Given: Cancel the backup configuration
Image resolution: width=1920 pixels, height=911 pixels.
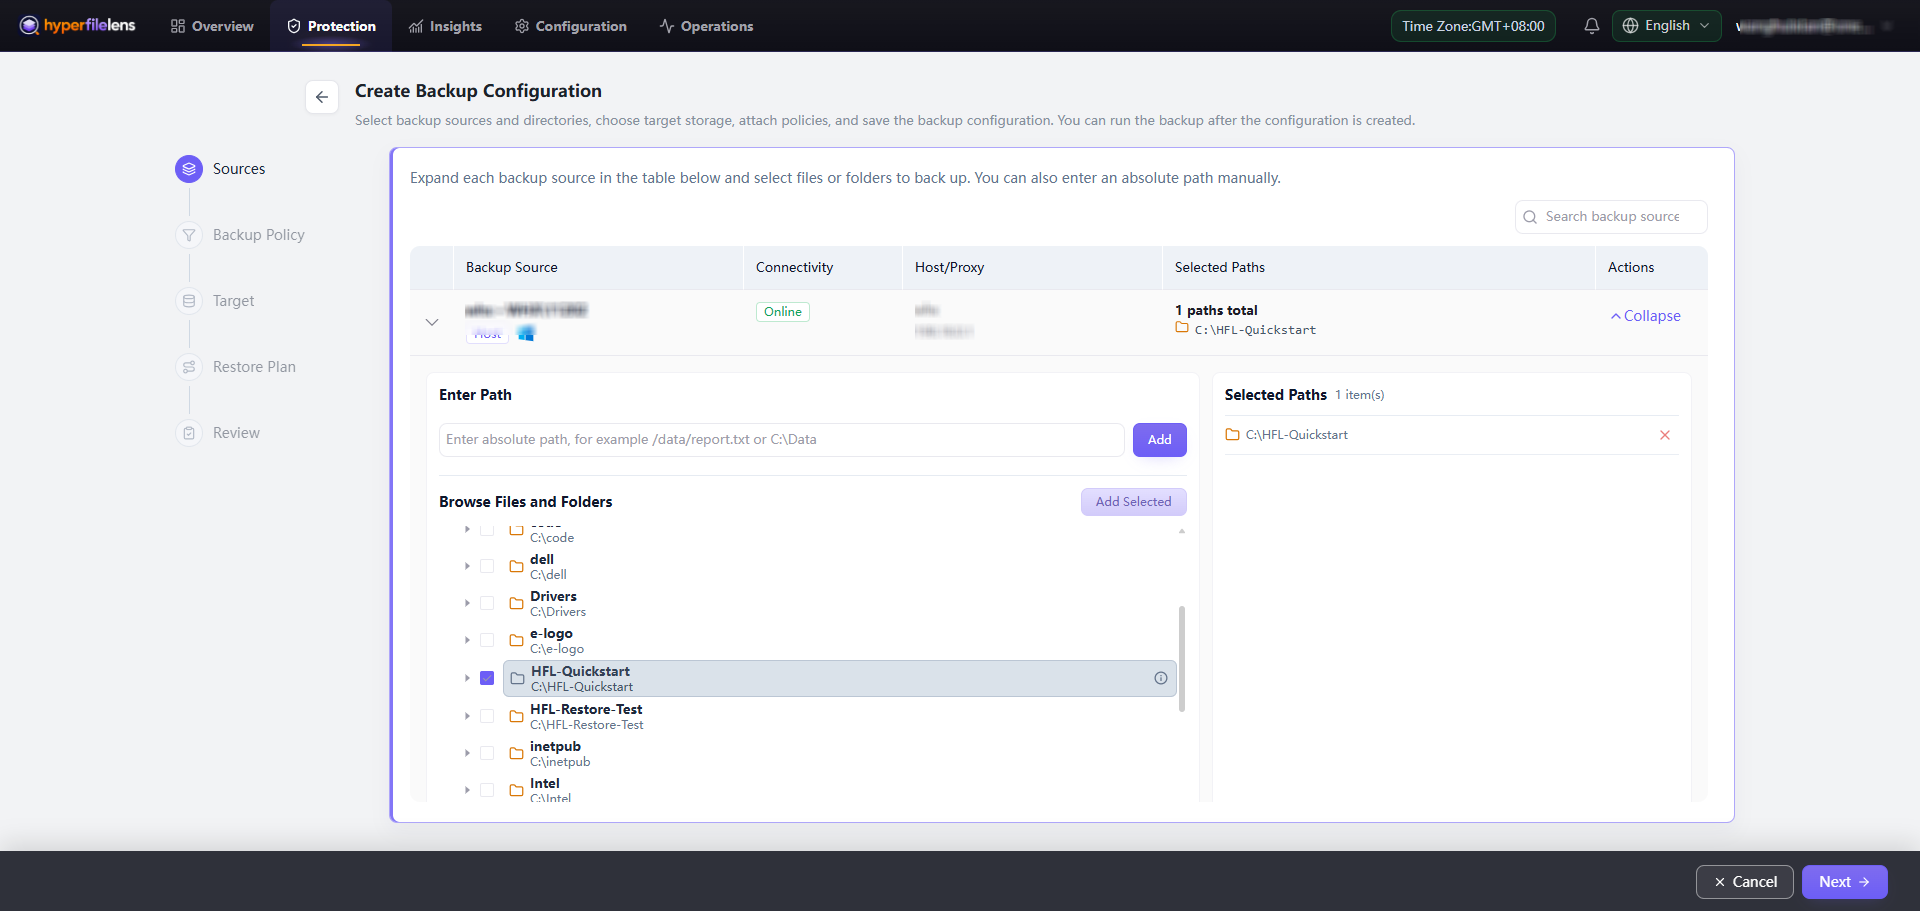Looking at the screenshot, I should tap(1745, 882).
